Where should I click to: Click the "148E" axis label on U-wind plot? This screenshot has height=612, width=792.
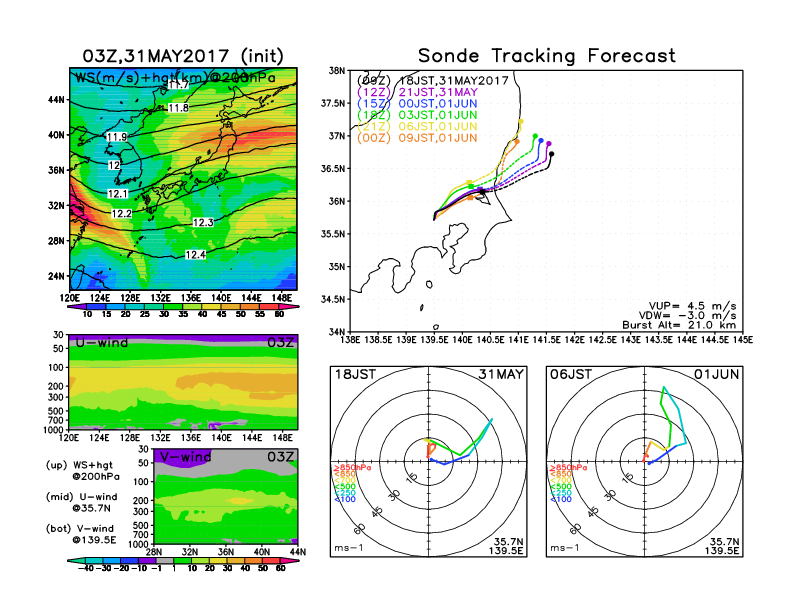pyautogui.click(x=282, y=437)
